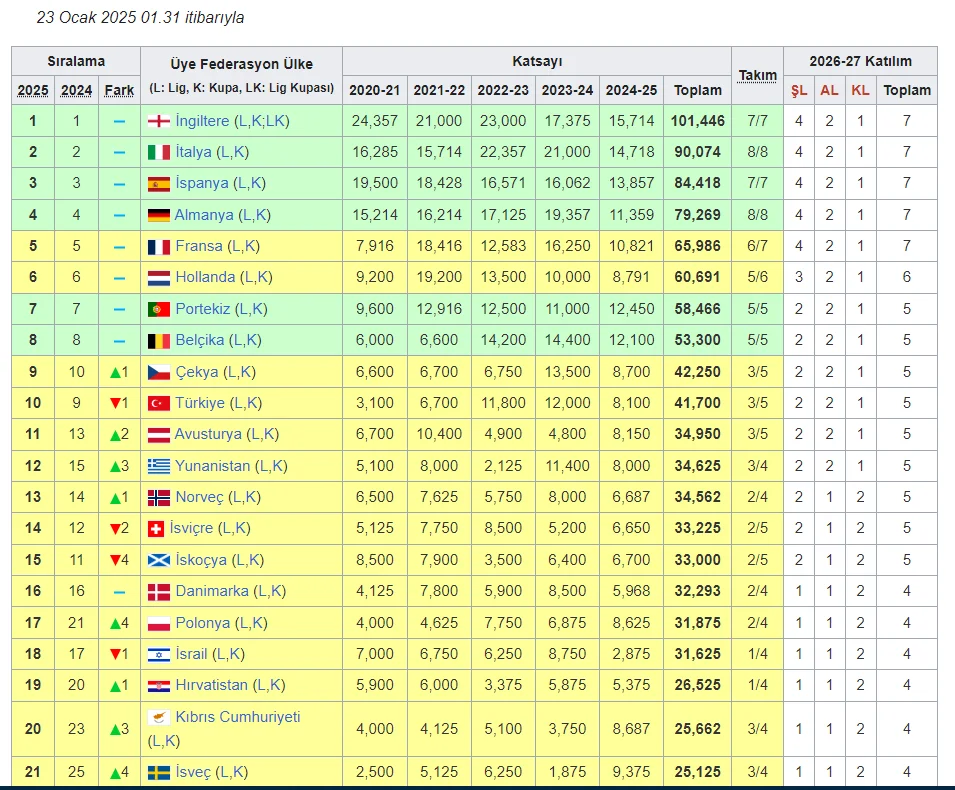This screenshot has height=790, width=955.
Task: Open the Fransa country link
Action: [199, 246]
